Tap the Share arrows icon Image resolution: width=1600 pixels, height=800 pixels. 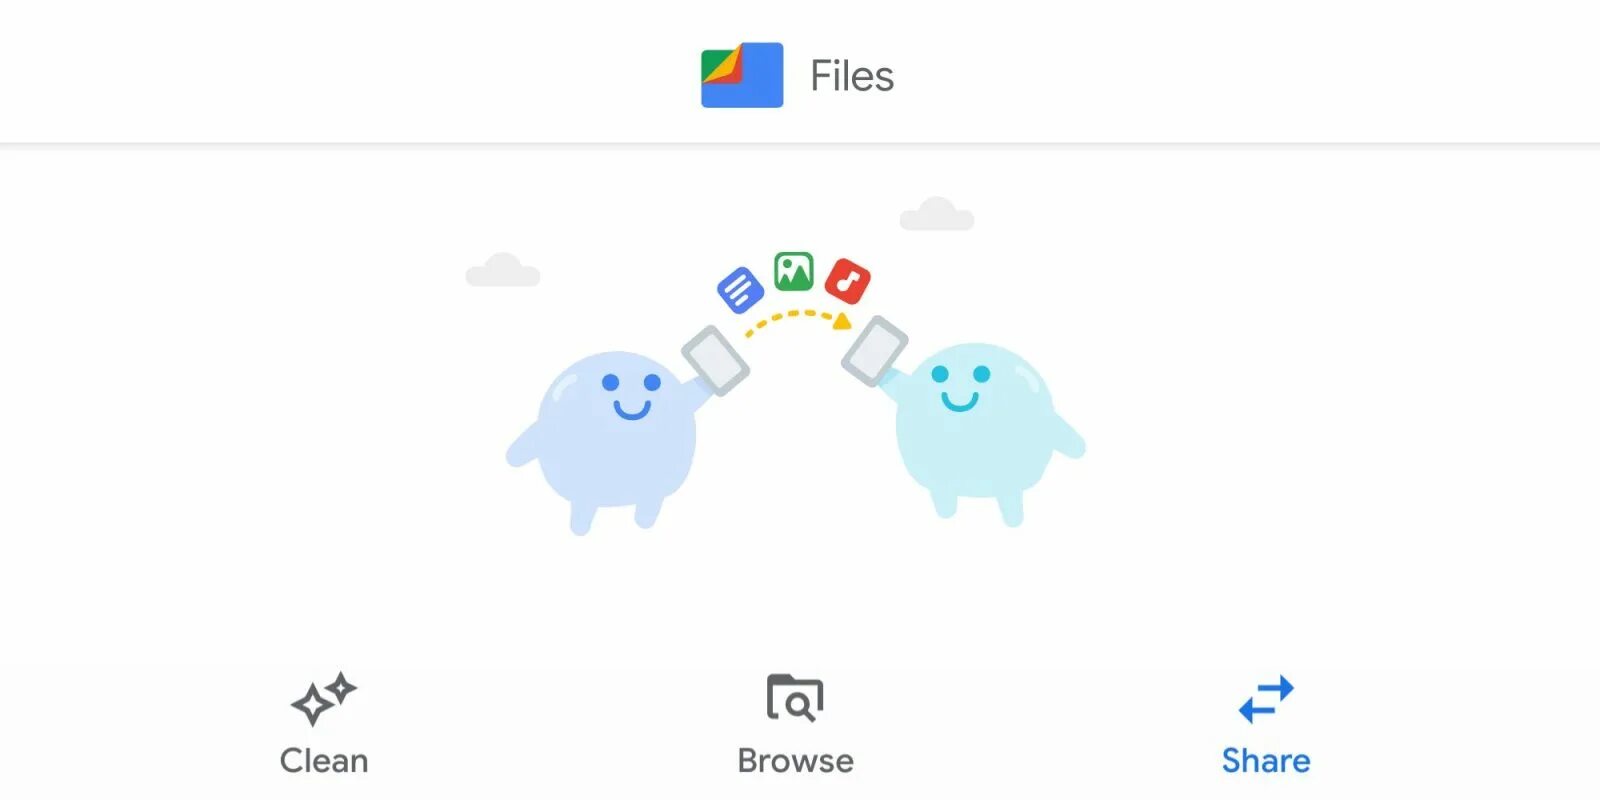(x=1266, y=699)
